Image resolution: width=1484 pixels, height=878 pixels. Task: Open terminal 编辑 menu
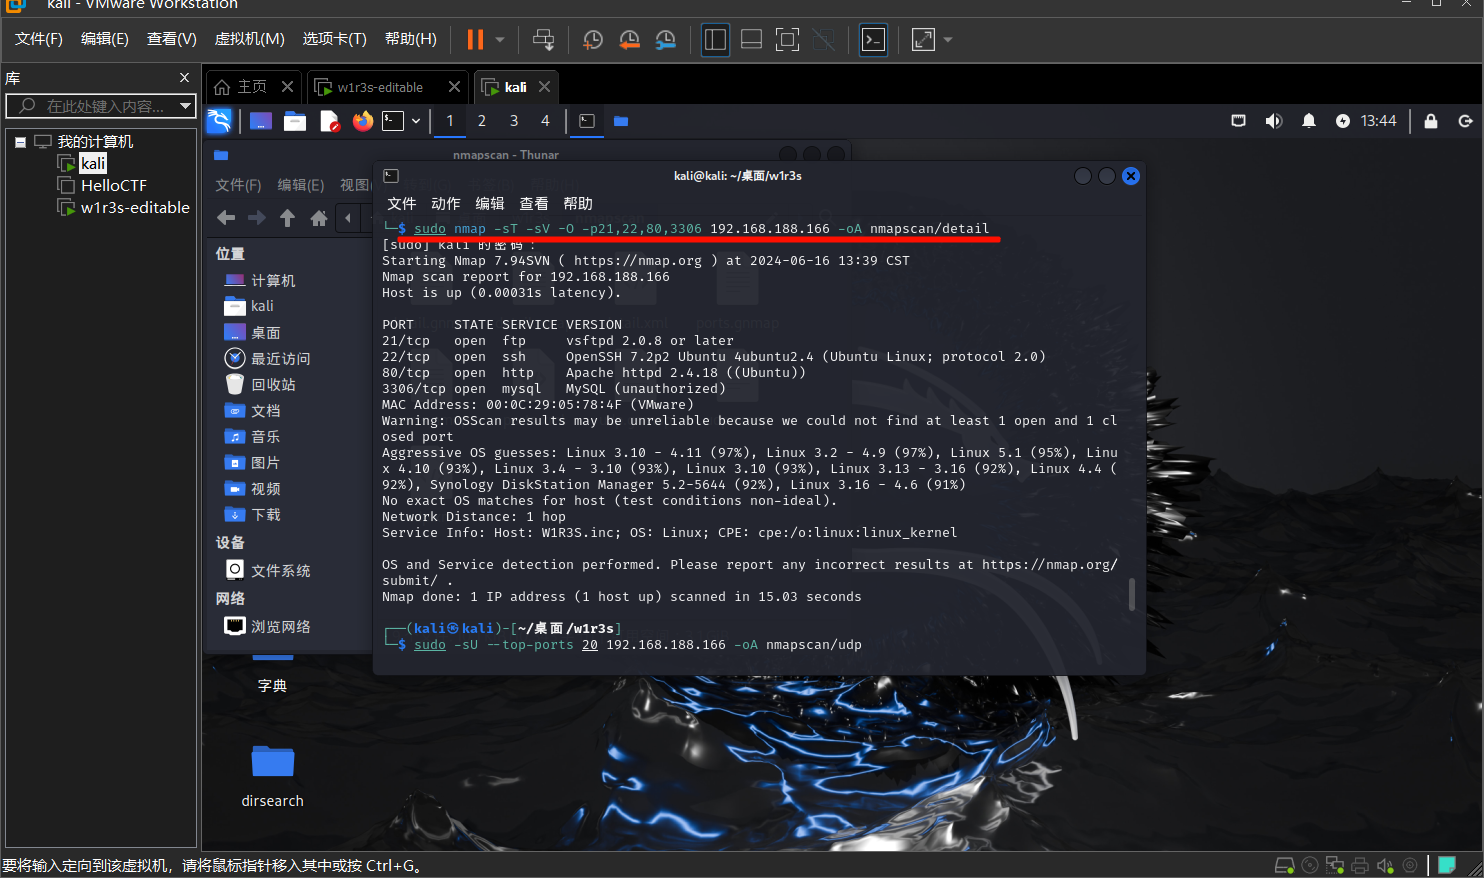pos(490,203)
